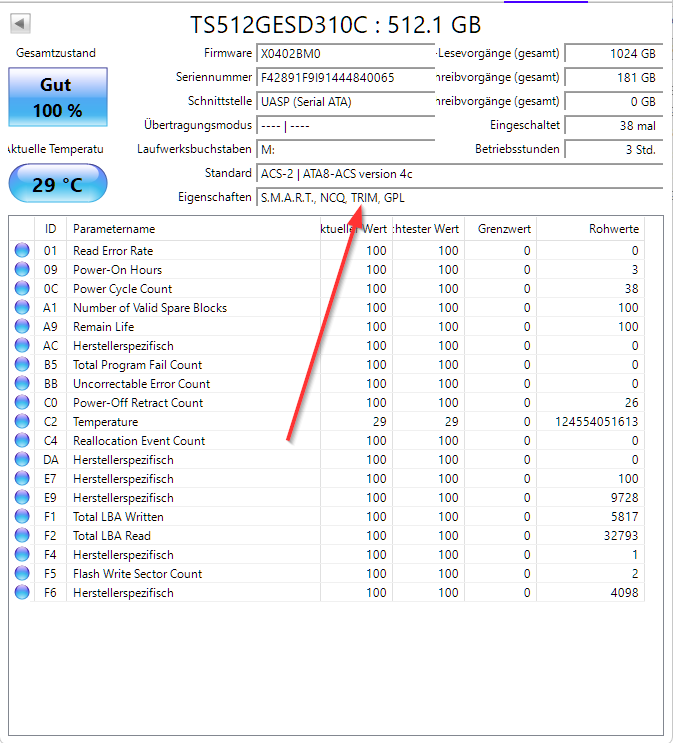Click the Temperature raw value 124554051613
Image resolution: width=673 pixels, height=743 pixels.
point(597,421)
